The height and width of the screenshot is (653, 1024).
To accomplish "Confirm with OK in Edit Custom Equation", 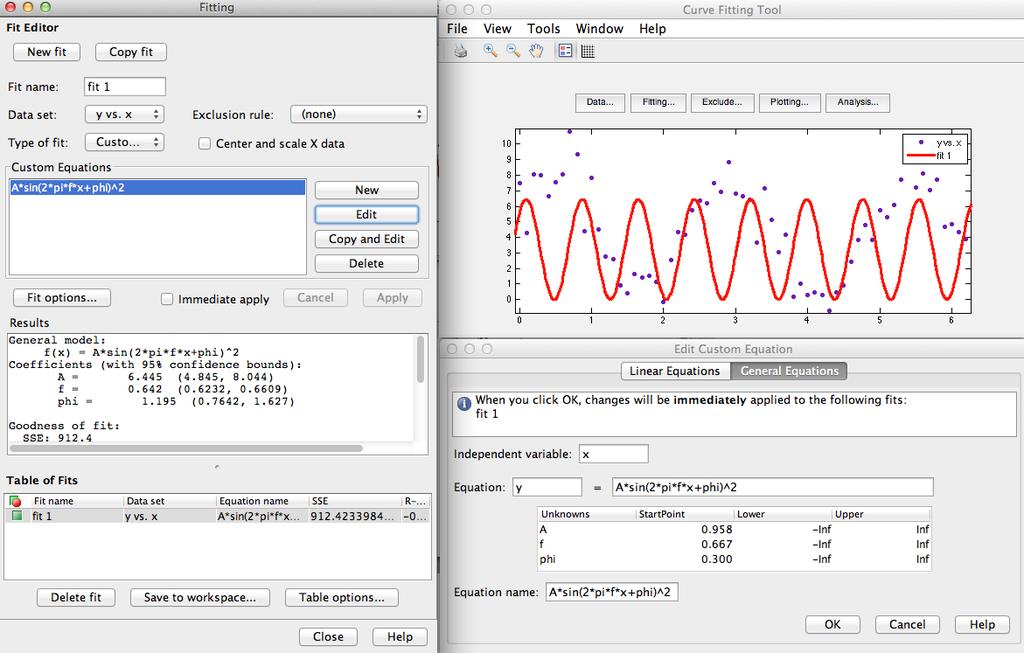I will (x=833, y=625).
